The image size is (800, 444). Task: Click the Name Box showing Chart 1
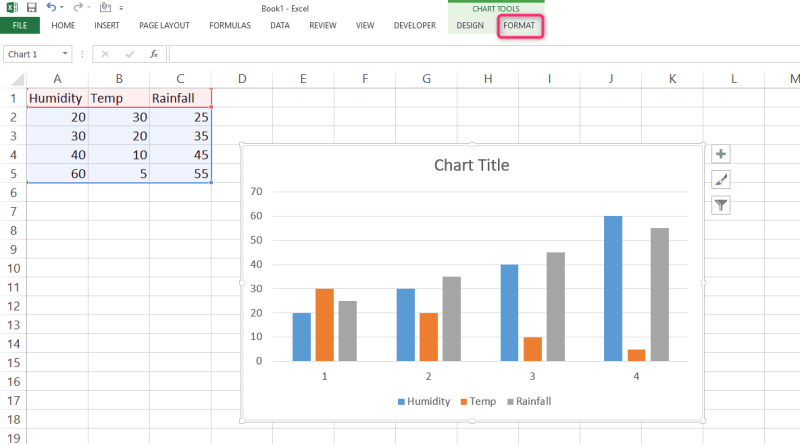31,54
